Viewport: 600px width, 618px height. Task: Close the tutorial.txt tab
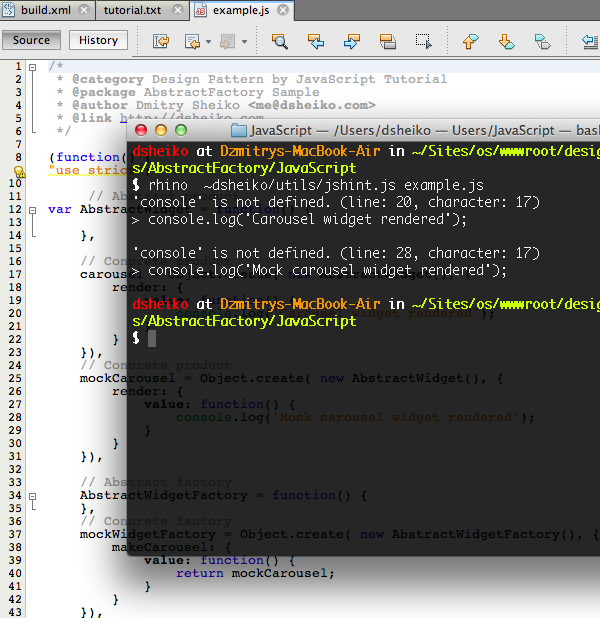(x=178, y=10)
